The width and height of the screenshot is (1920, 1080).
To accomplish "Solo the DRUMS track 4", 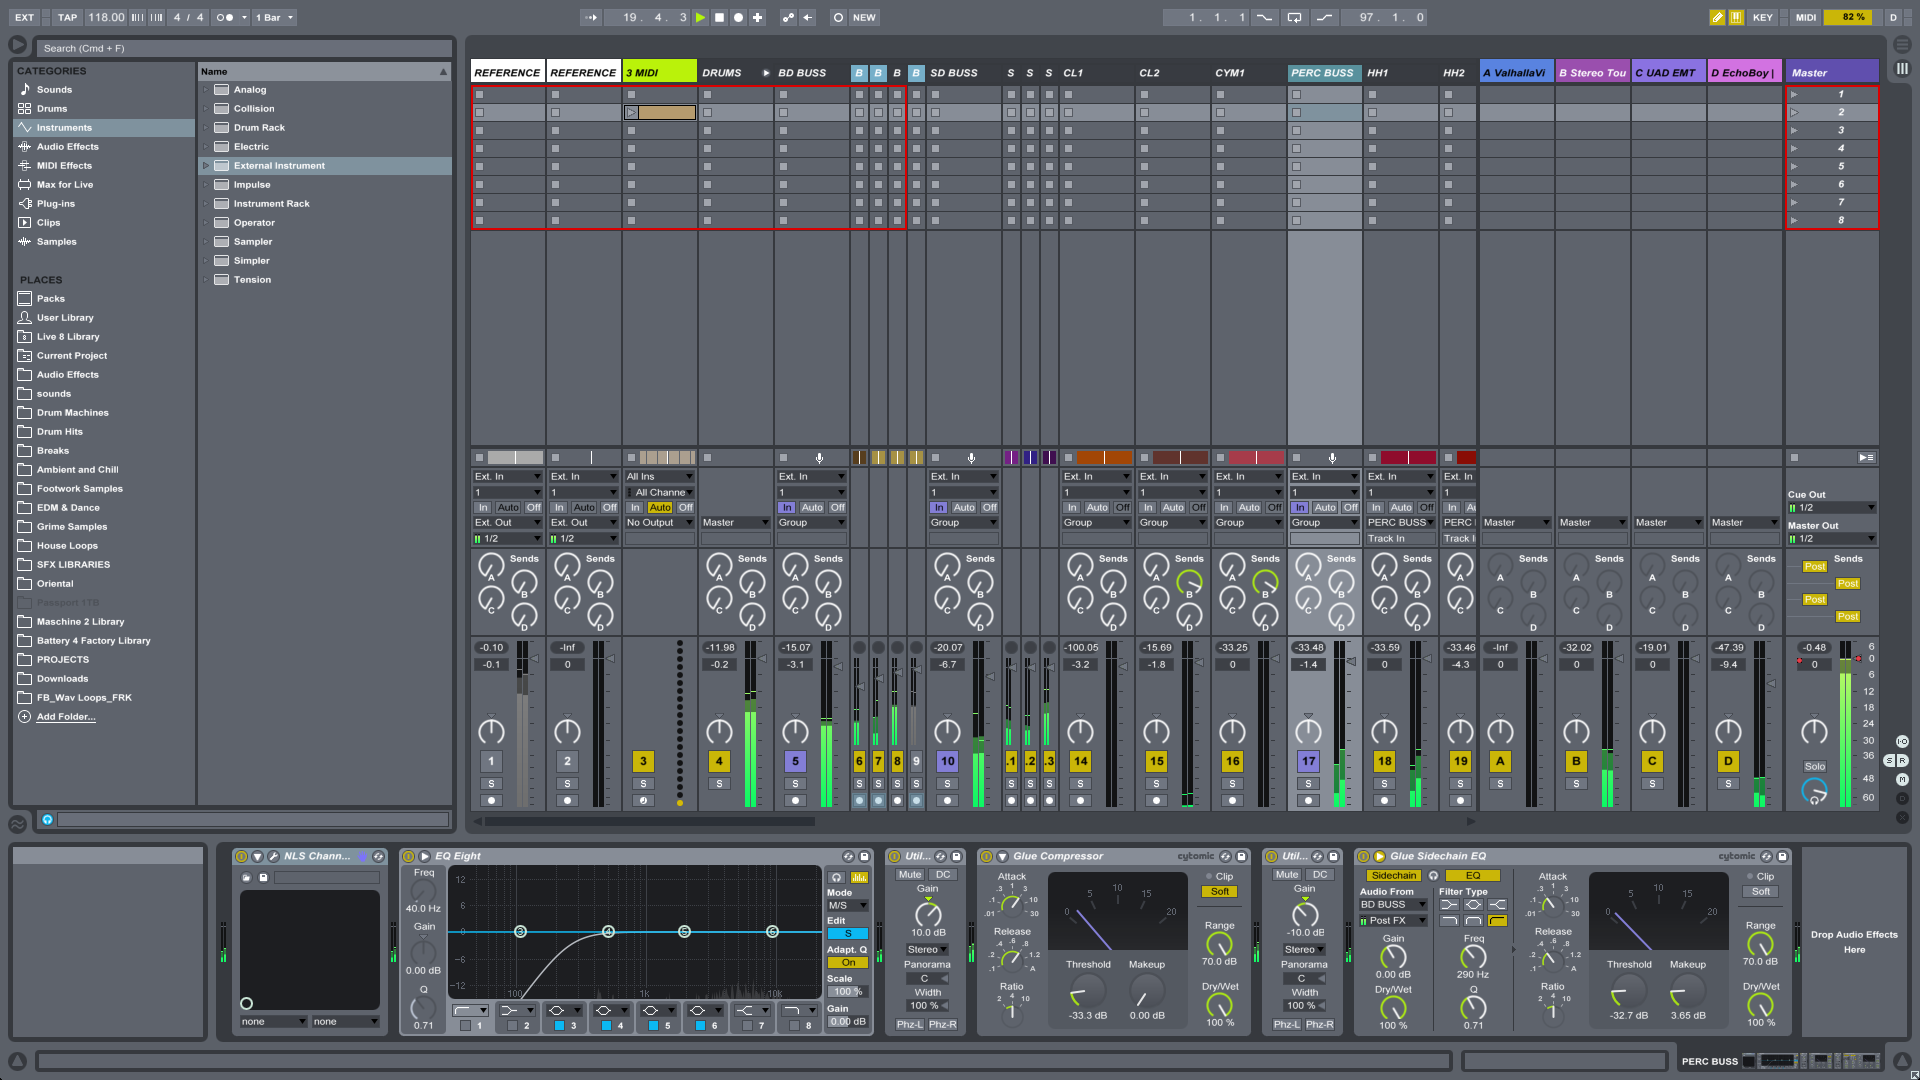I will [719, 783].
